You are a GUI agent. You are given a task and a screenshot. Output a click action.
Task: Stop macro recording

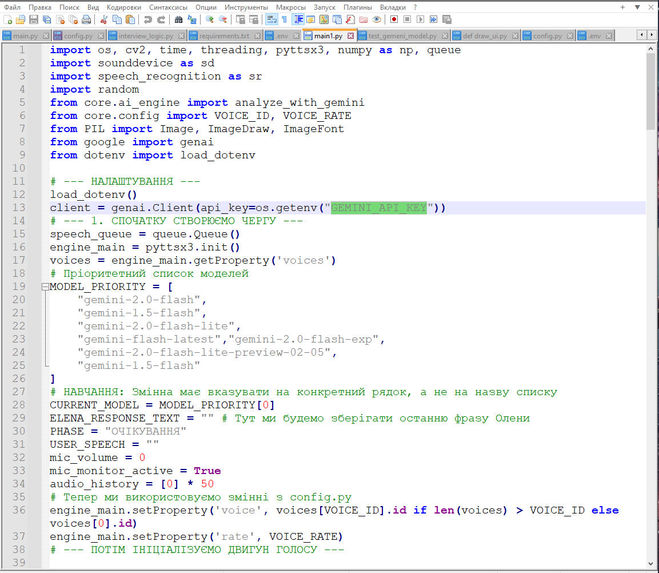407,20
